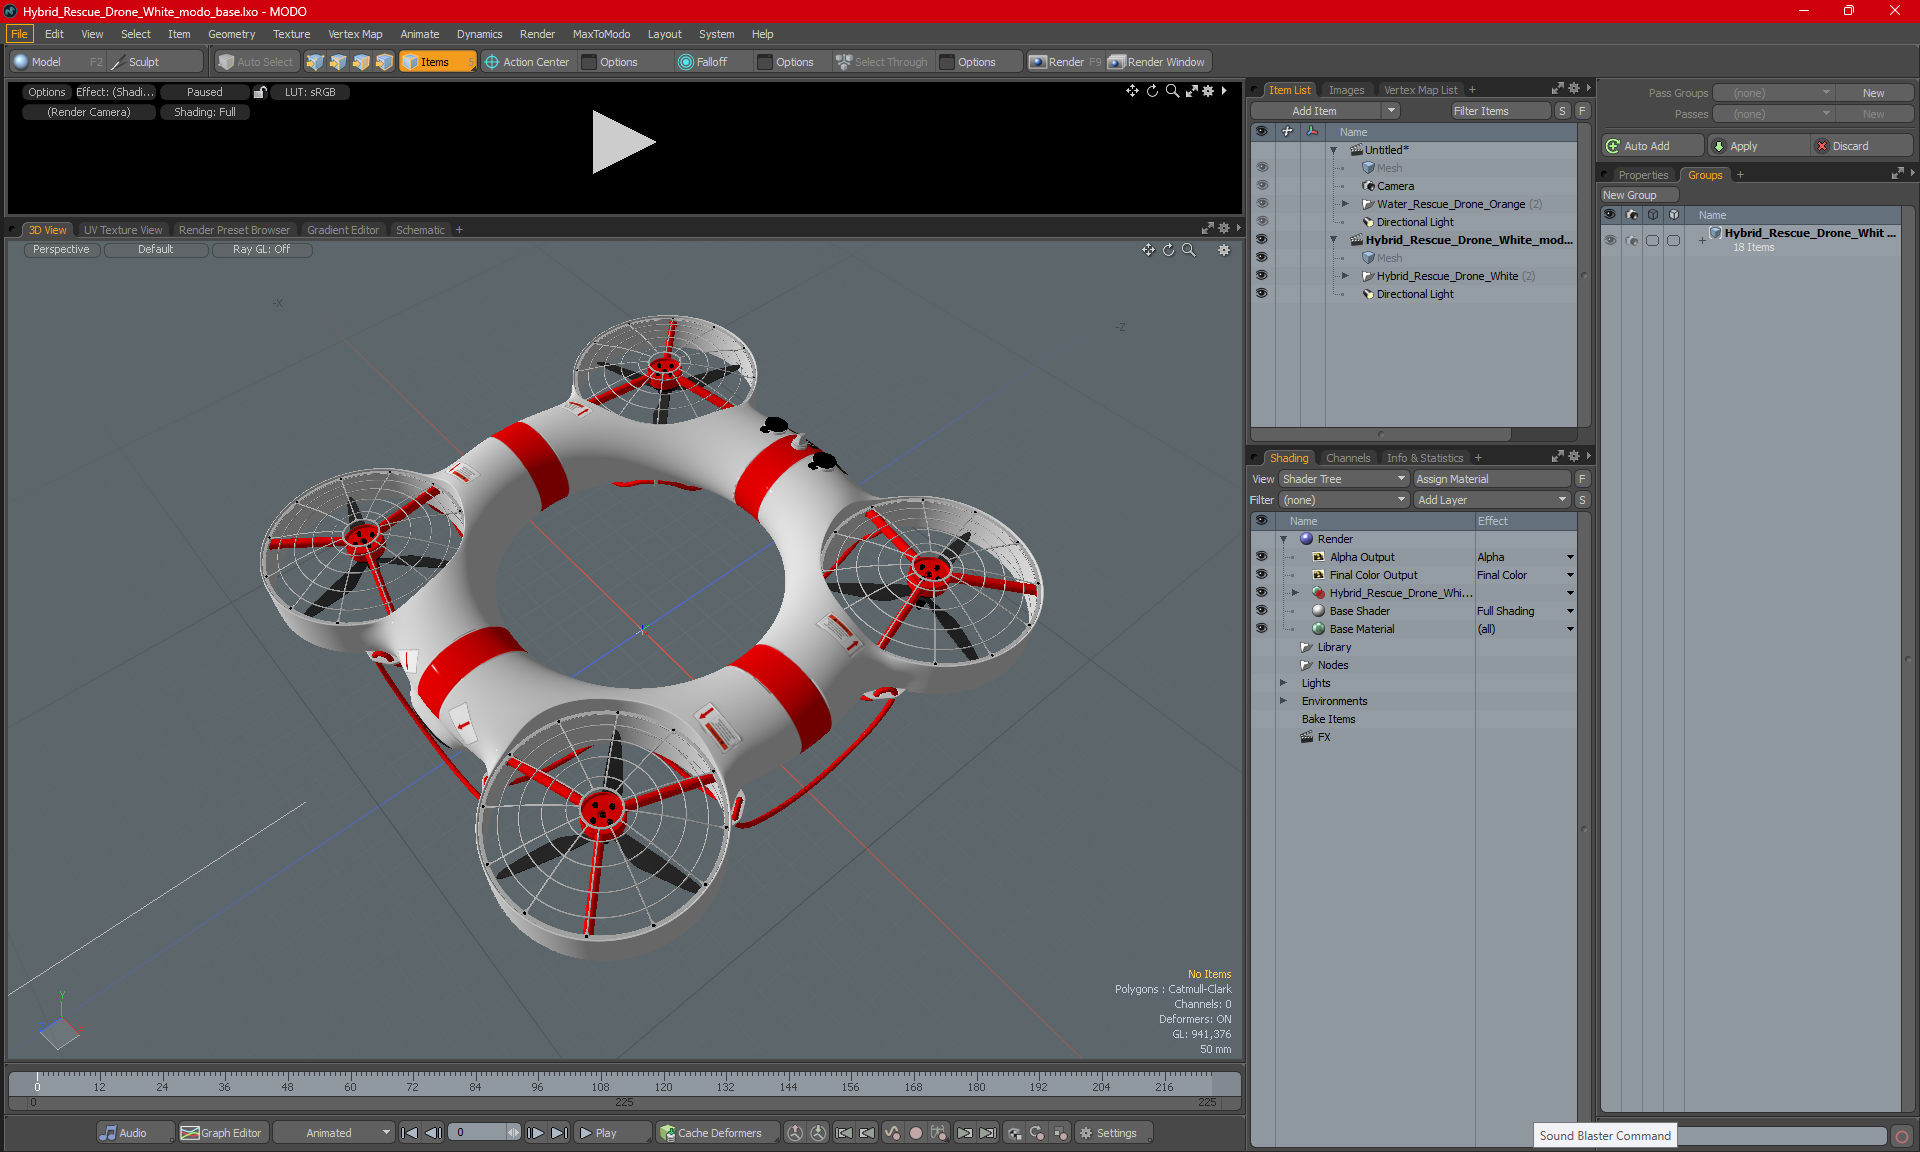Toggle Base Shader visibility

pos(1261,611)
